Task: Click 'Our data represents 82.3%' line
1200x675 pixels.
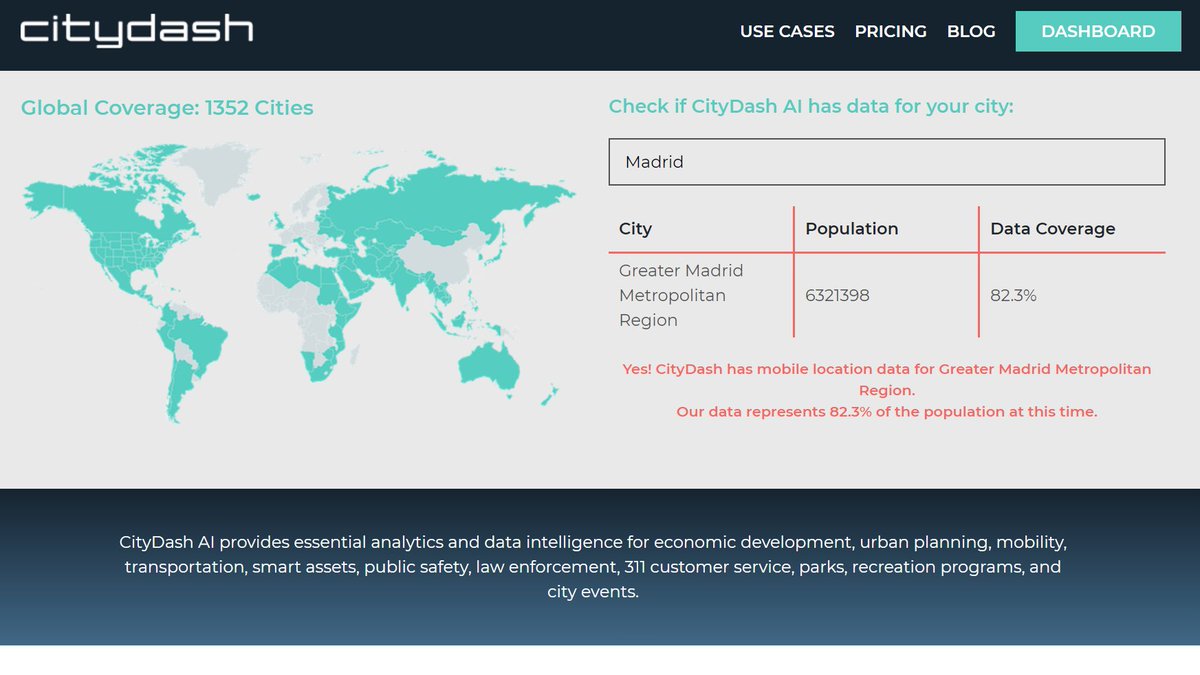Action: [887, 411]
